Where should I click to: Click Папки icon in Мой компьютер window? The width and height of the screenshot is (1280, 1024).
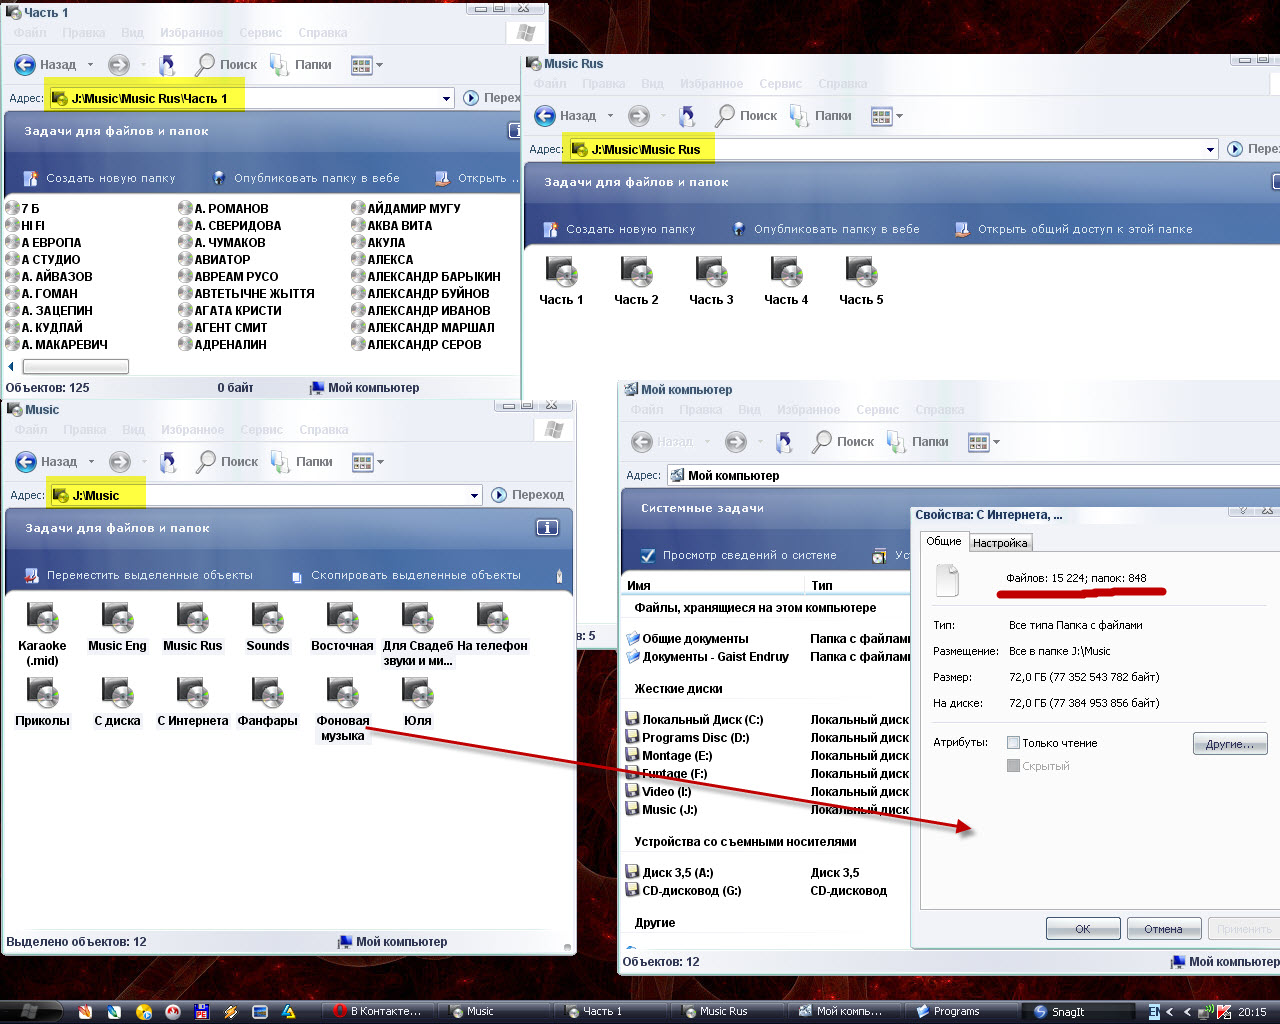pos(898,441)
